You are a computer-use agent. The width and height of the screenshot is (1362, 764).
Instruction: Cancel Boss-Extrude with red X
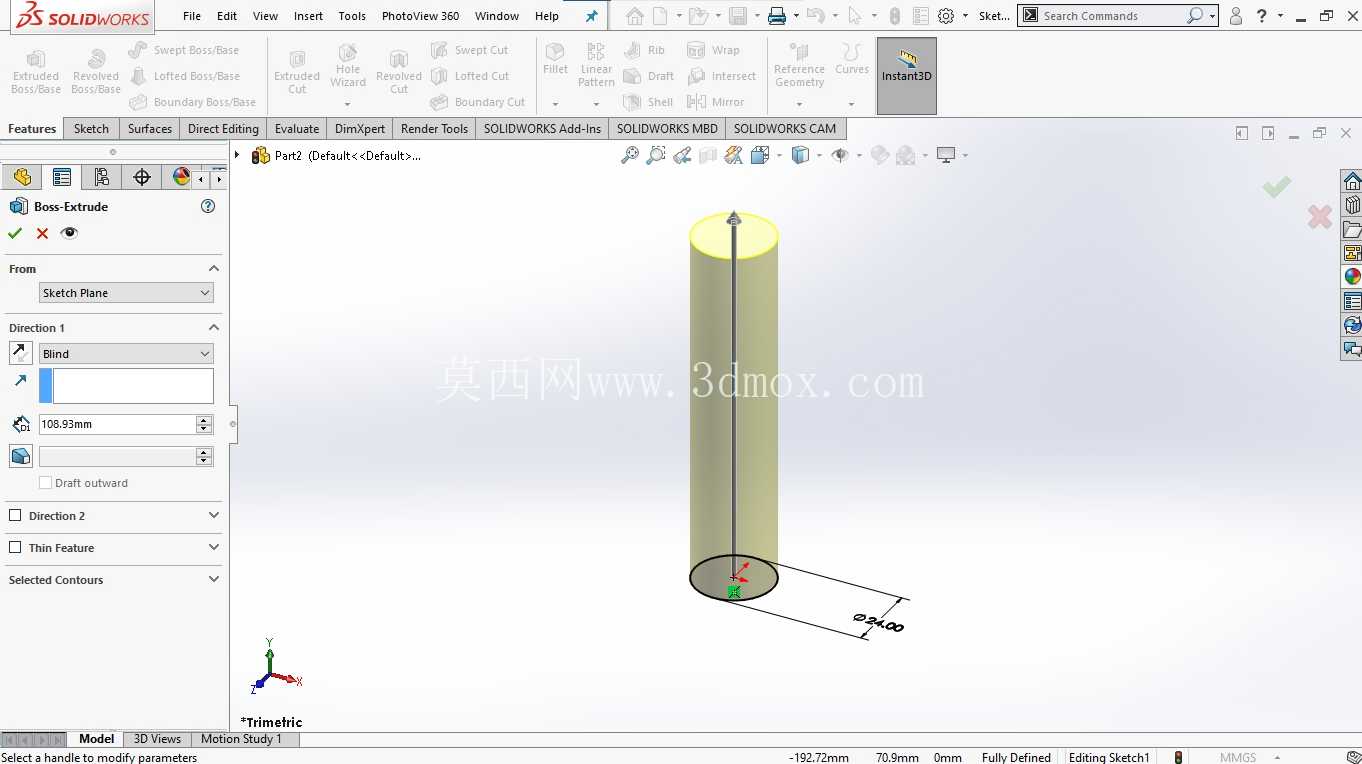tap(42, 233)
